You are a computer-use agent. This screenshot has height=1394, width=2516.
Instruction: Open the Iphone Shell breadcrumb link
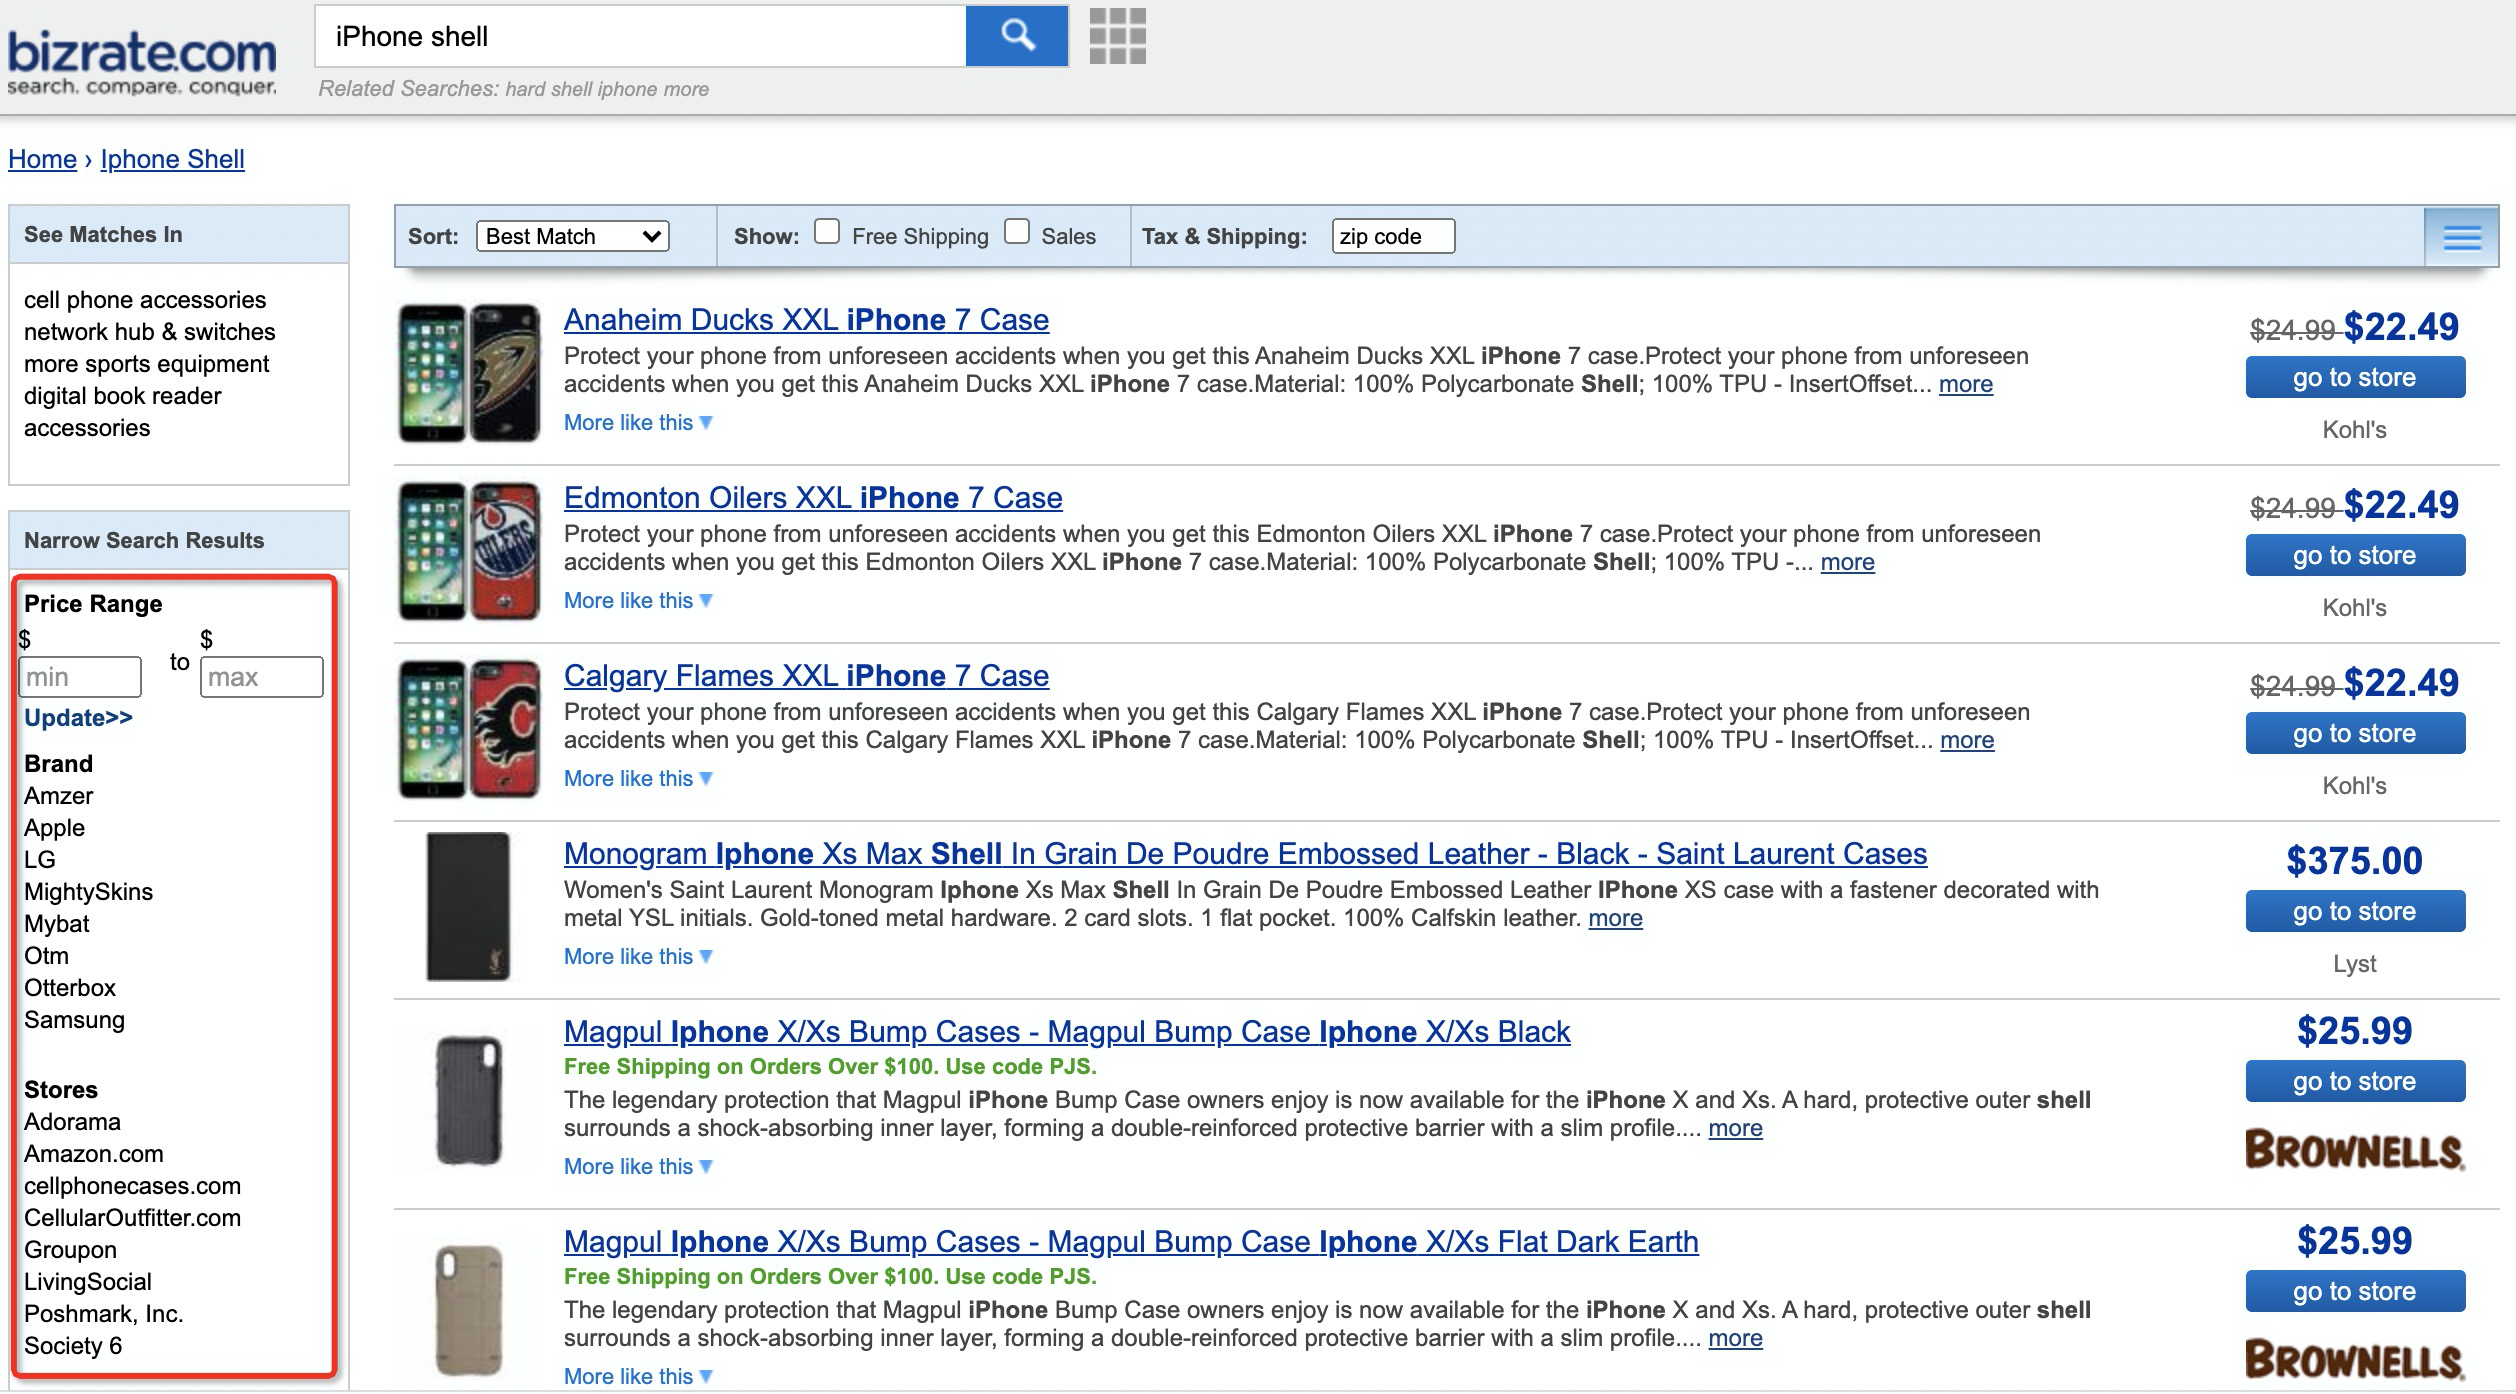pos(172,159)
